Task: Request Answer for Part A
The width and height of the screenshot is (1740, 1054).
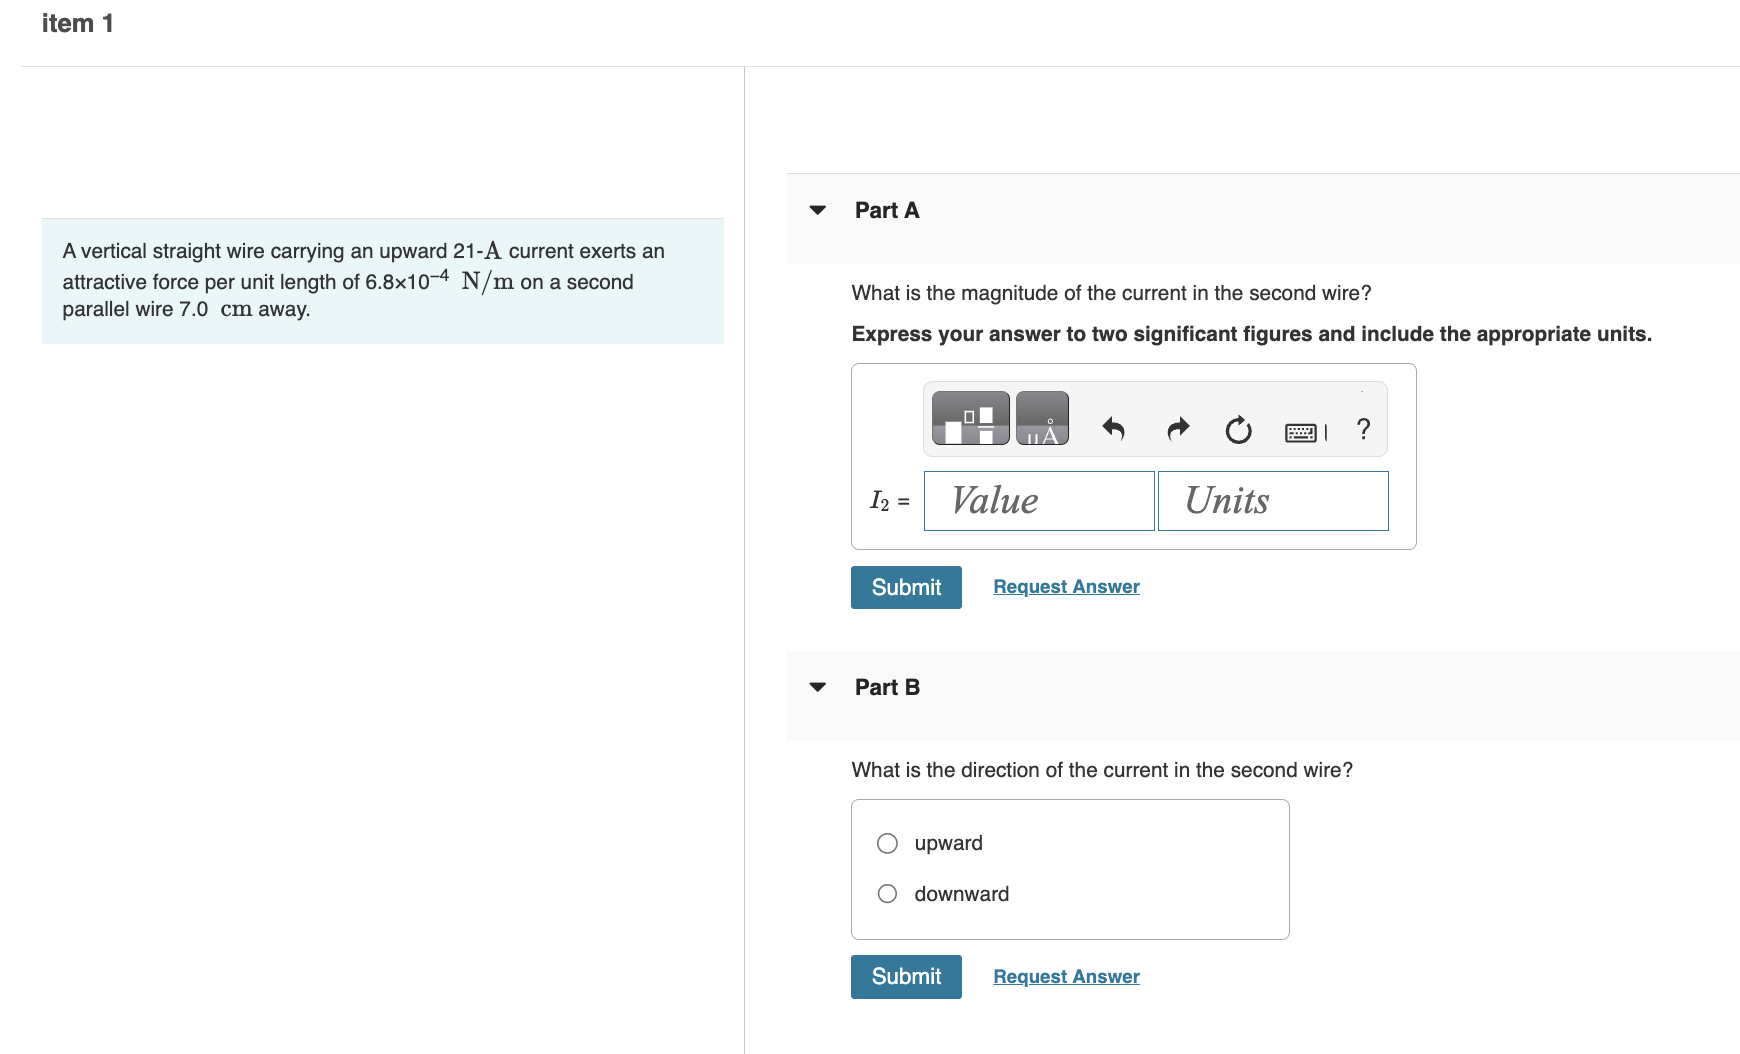Action: point(1066,587)
